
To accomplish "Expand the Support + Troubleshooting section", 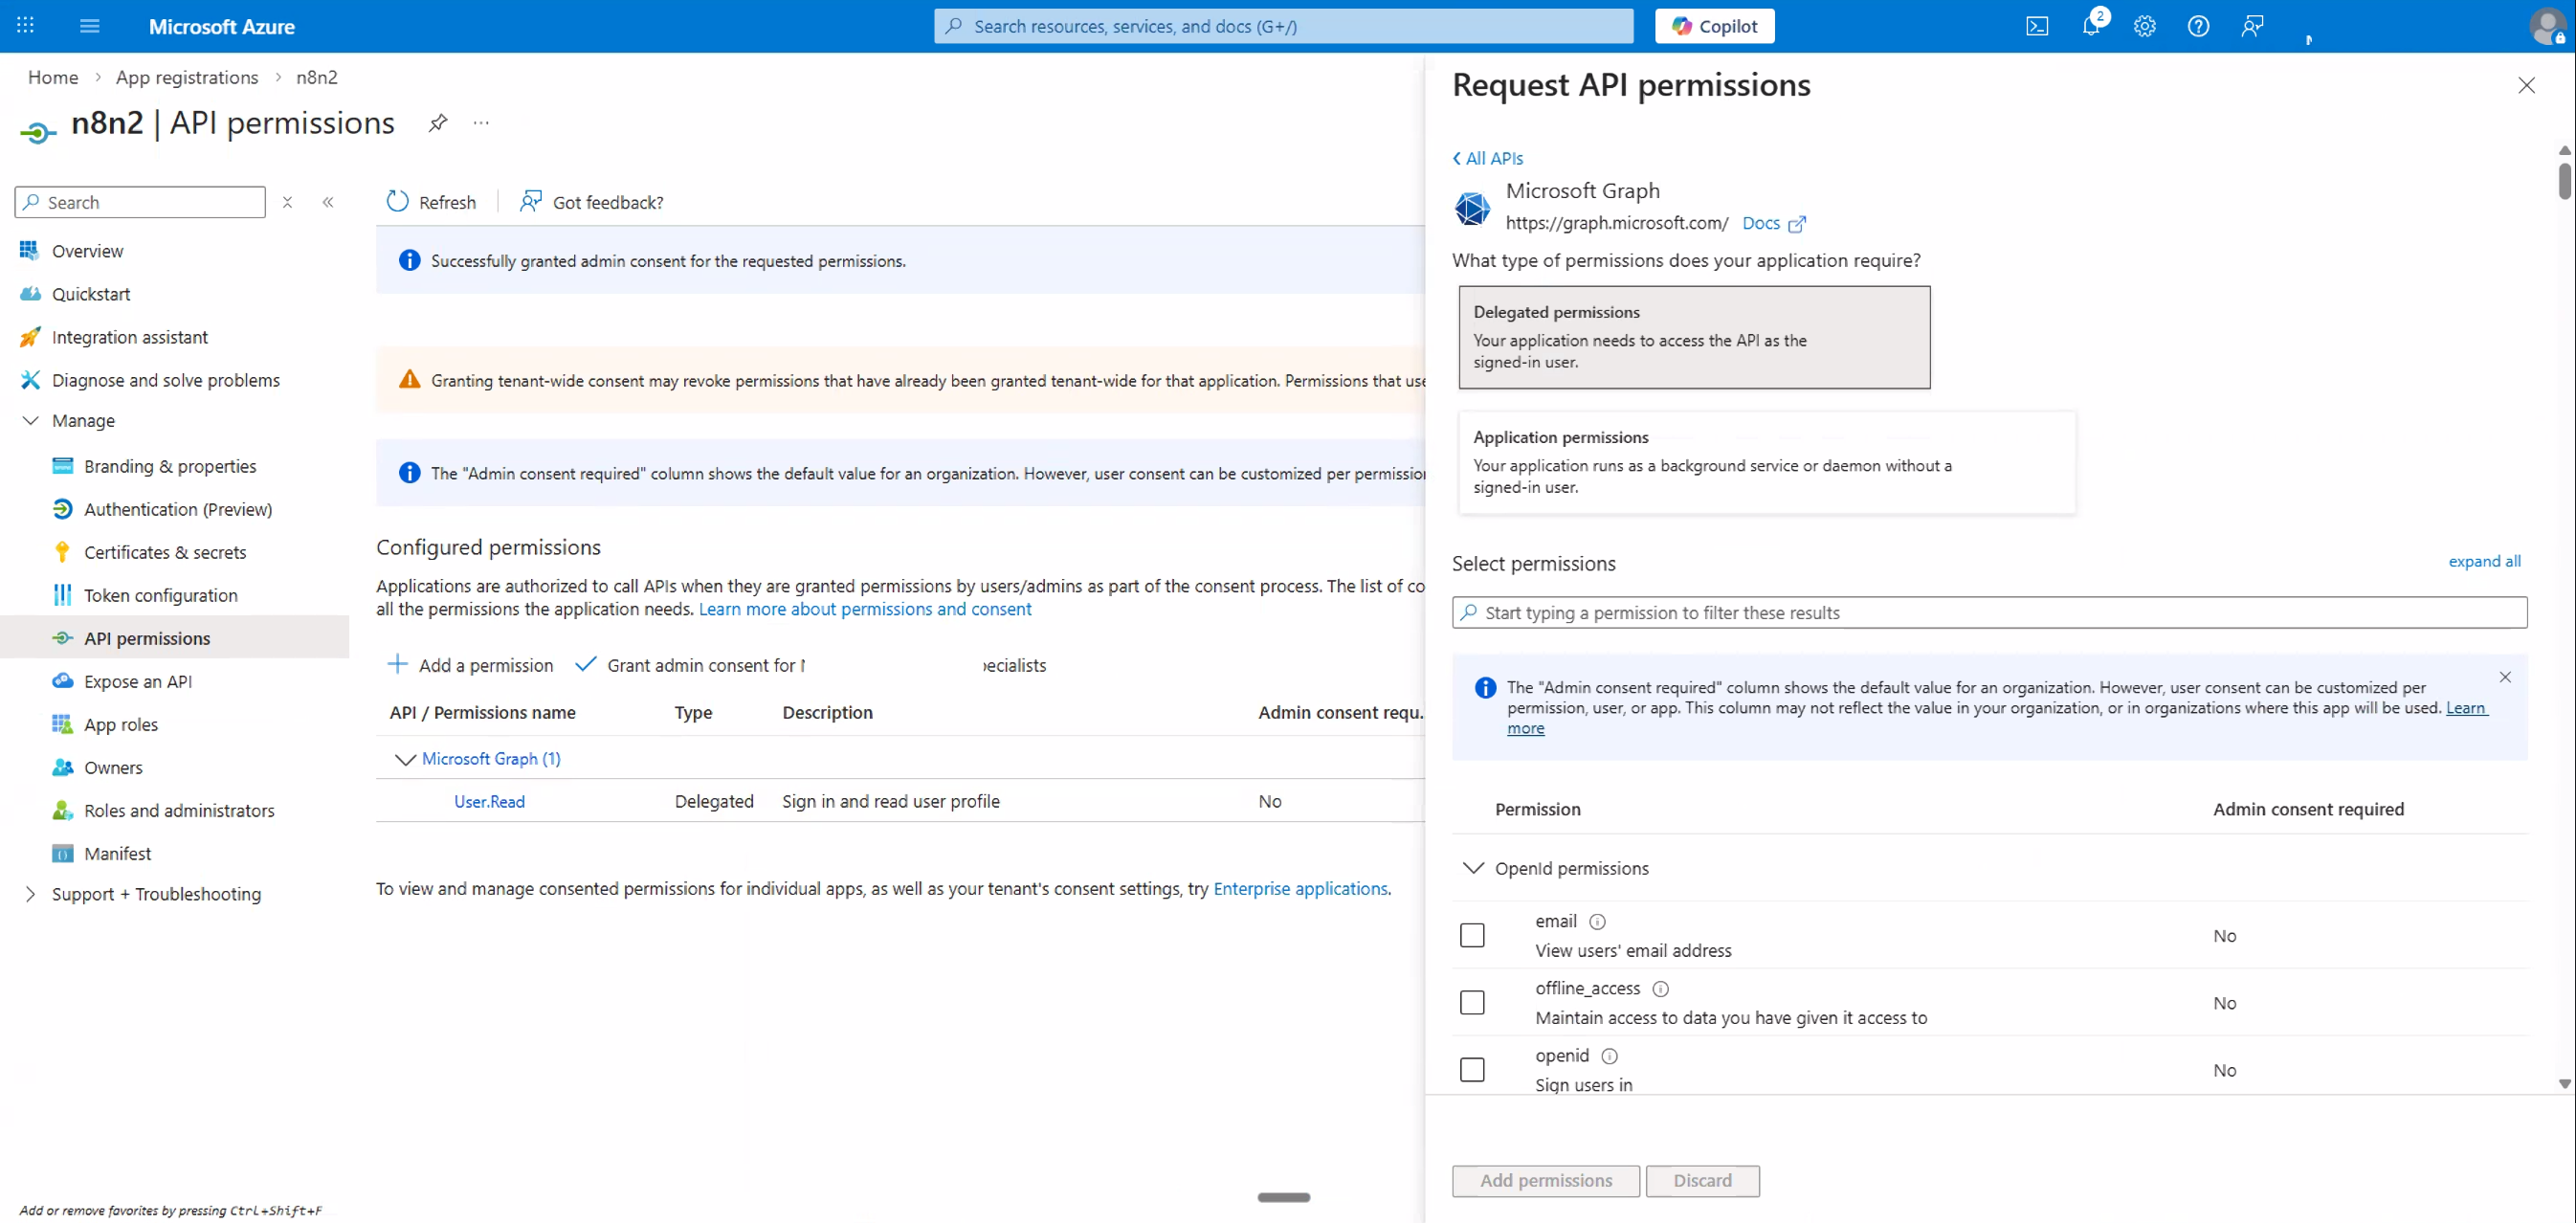I will pos(30,893).
